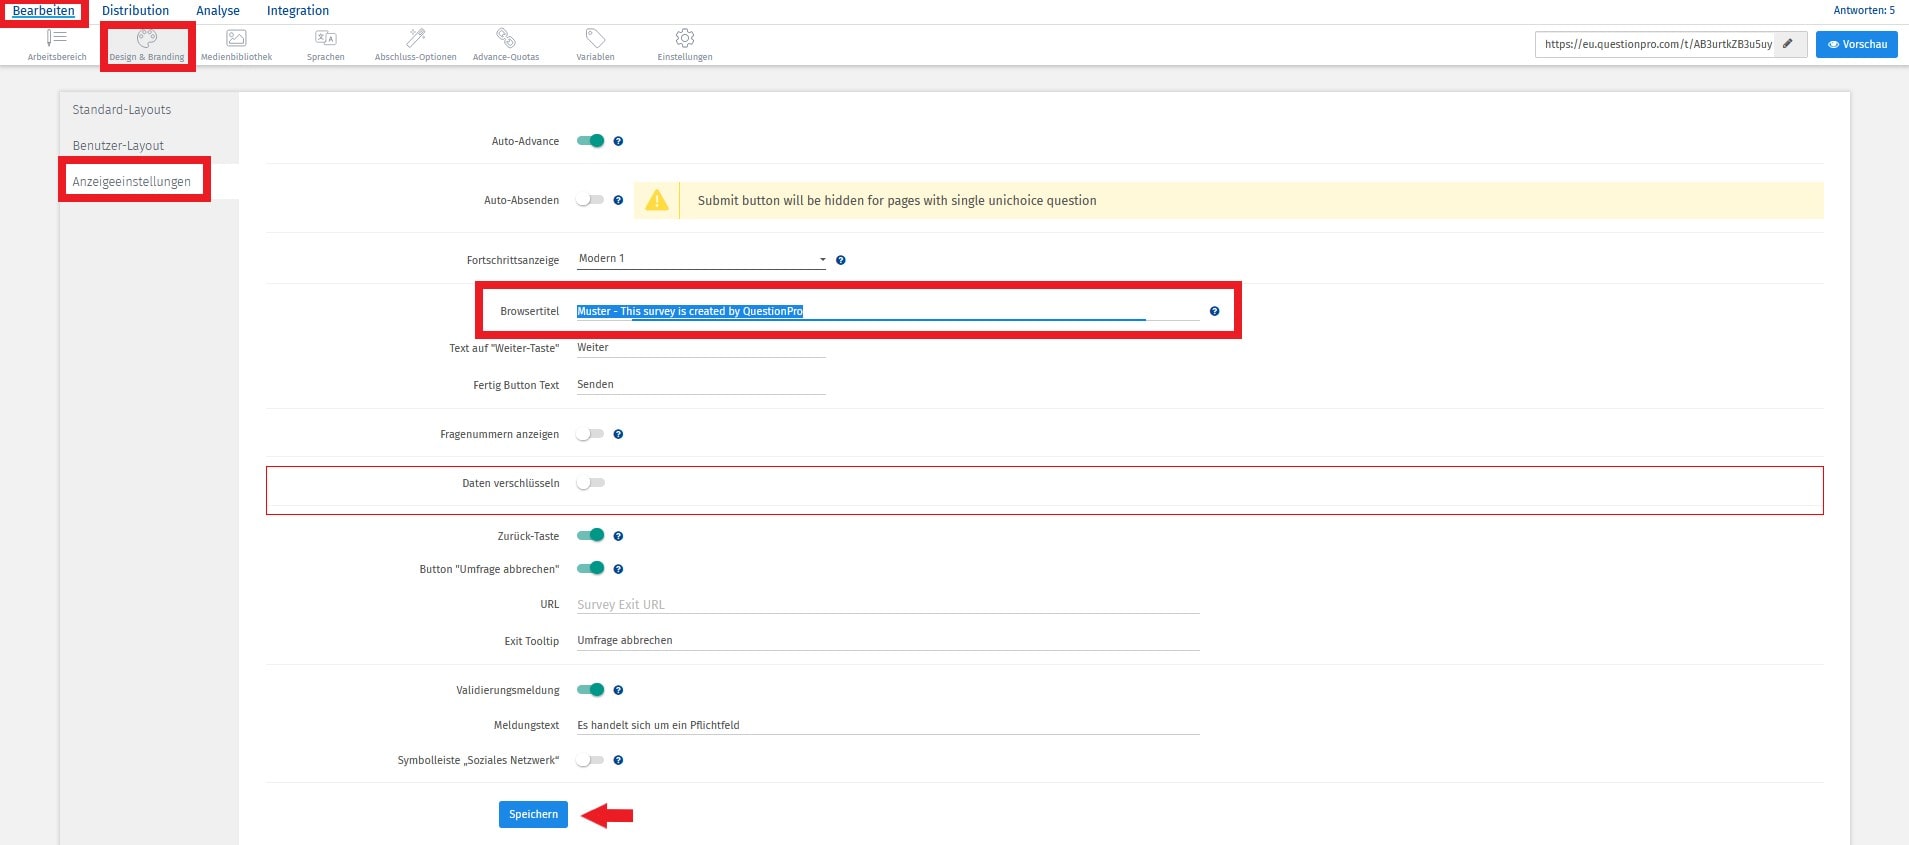
Task: Click help icon for Symbolleiste Soziales Netzwerk
Action: point(618,760)
